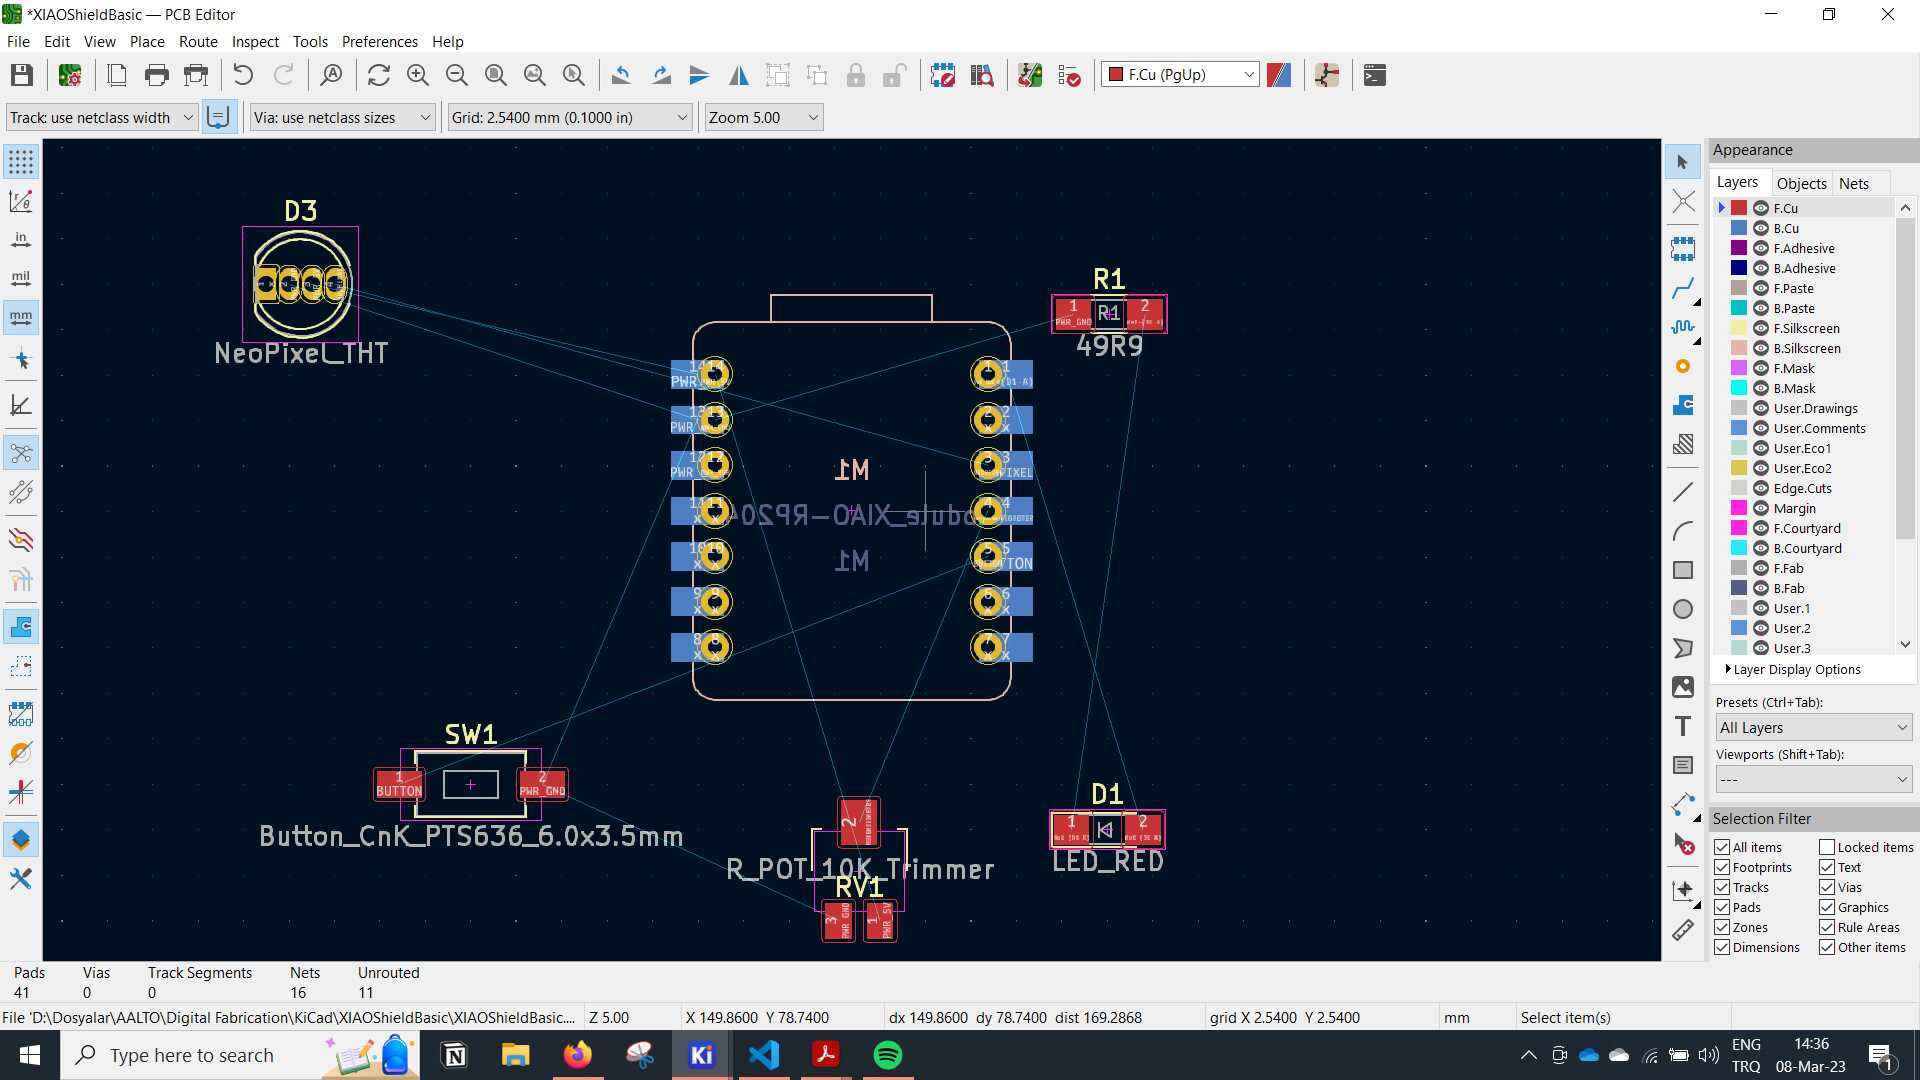Toggle Edge.Cuts layer visibility
Screen dimensions: 1920x1080
coord(1763,488)
